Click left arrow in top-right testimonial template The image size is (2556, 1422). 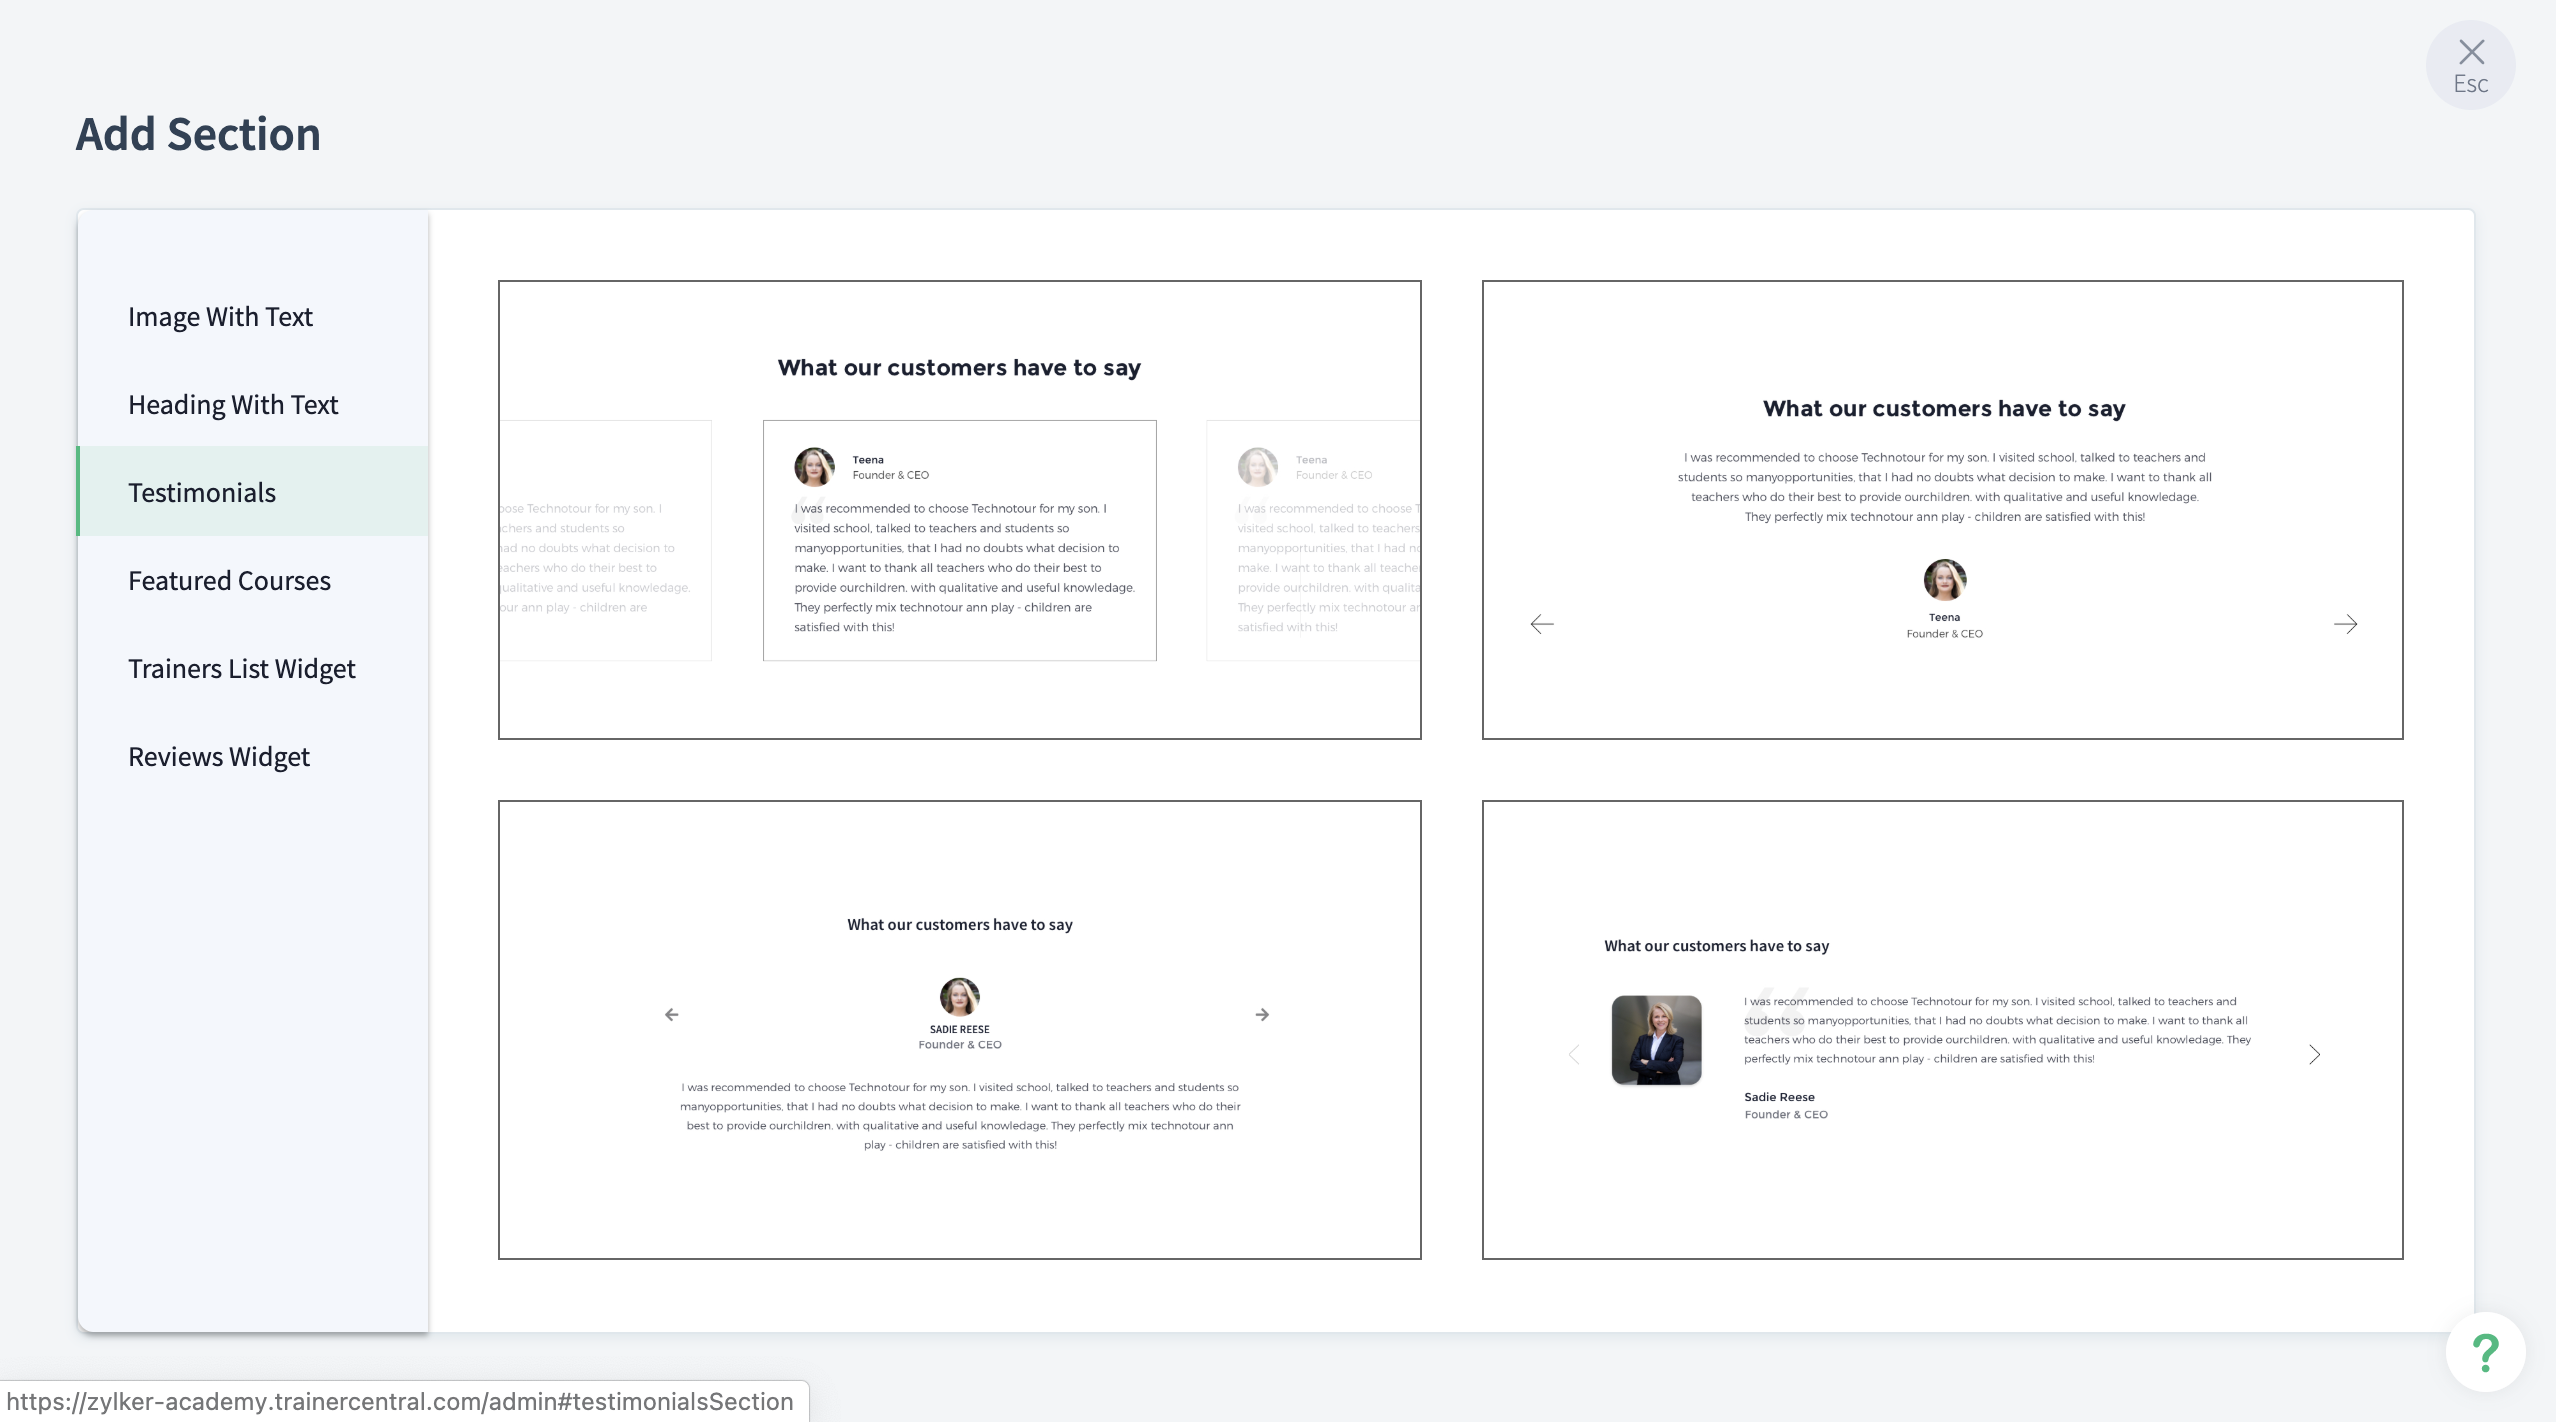pos(1542,624)
